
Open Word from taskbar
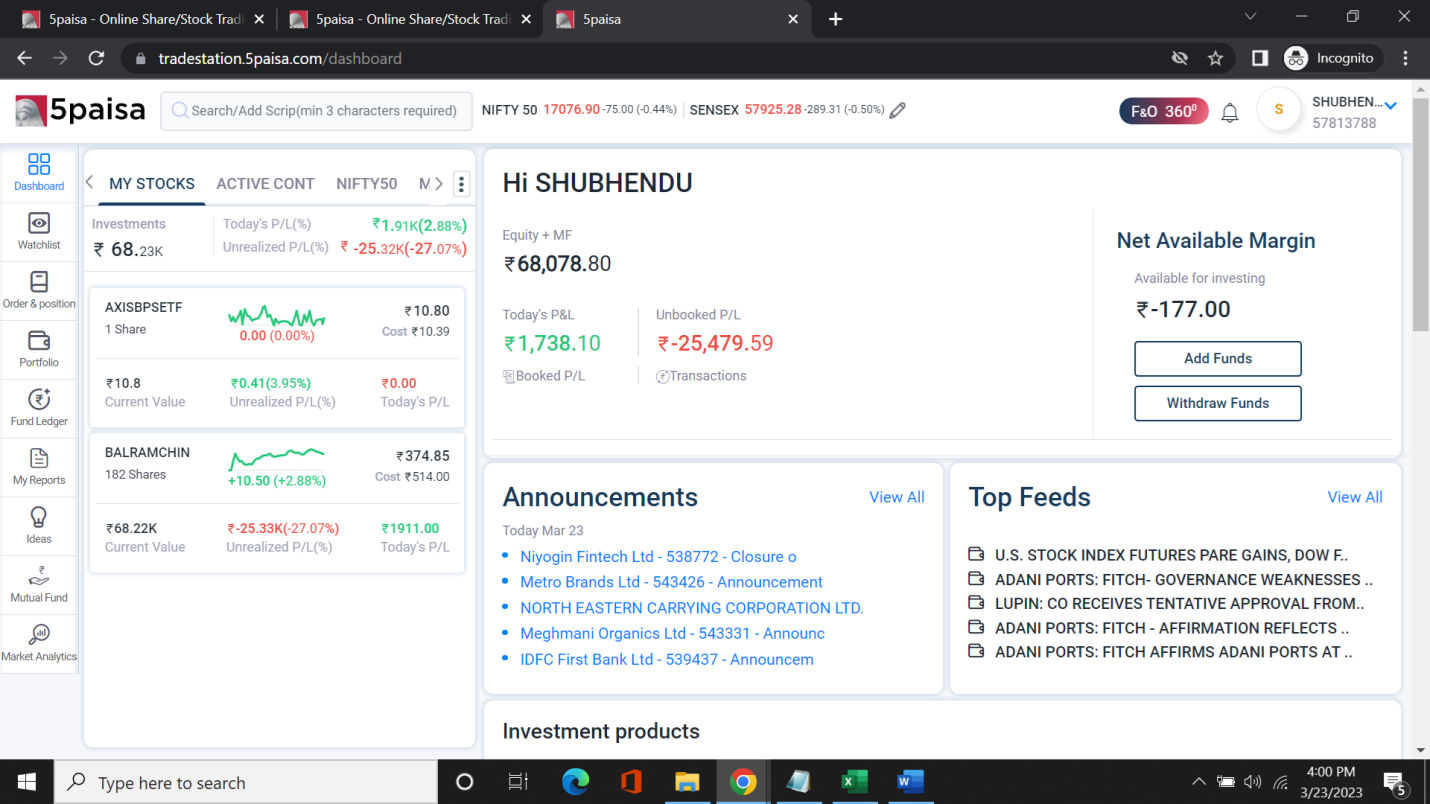(910, 782)
